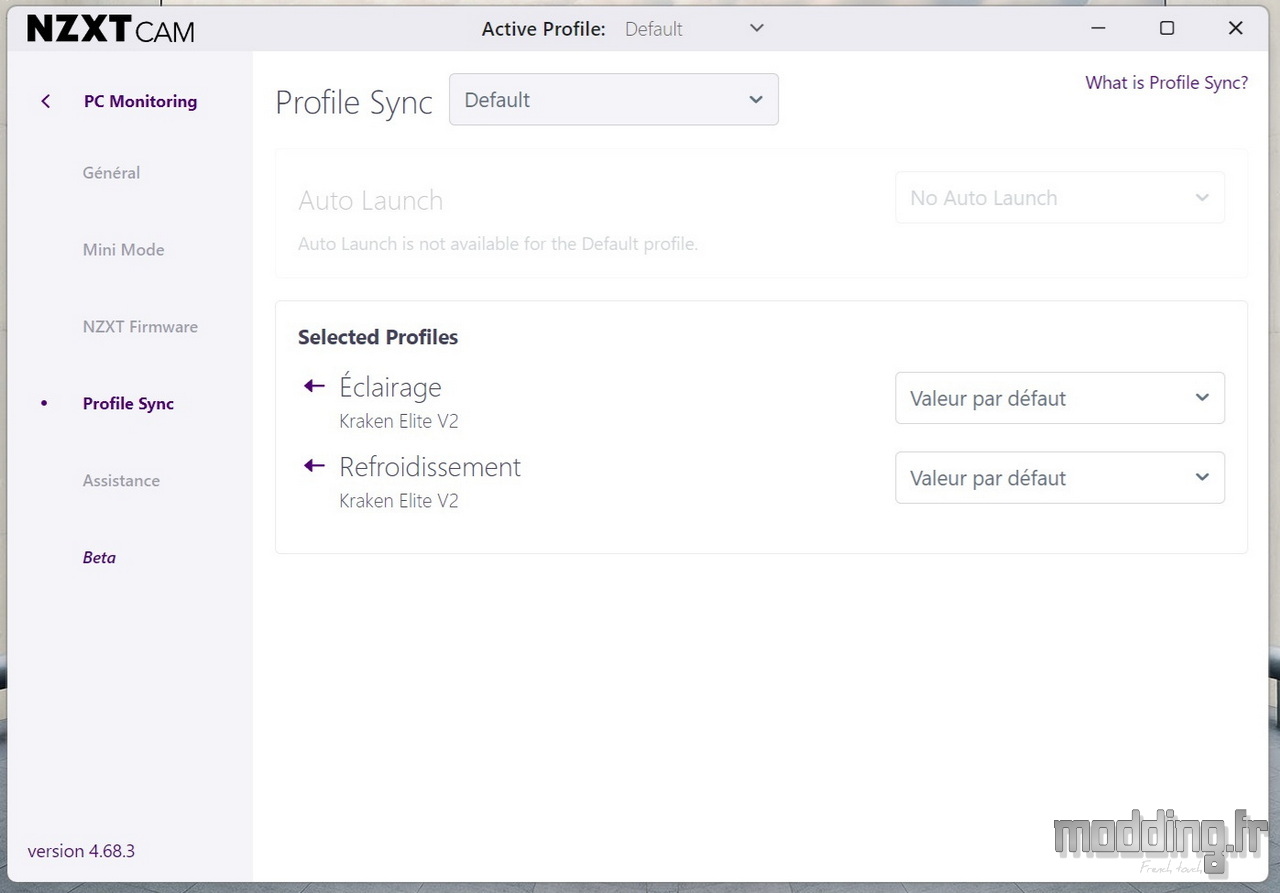Image resolution: width=1280 pixels, height=893 pixels.
Task: Open Éclairage Valeur par défaut dropdown
Action: [x=1059, y=398]
